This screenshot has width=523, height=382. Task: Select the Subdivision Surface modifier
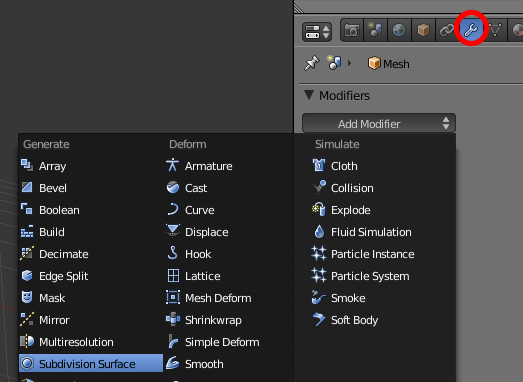point(91,364)
